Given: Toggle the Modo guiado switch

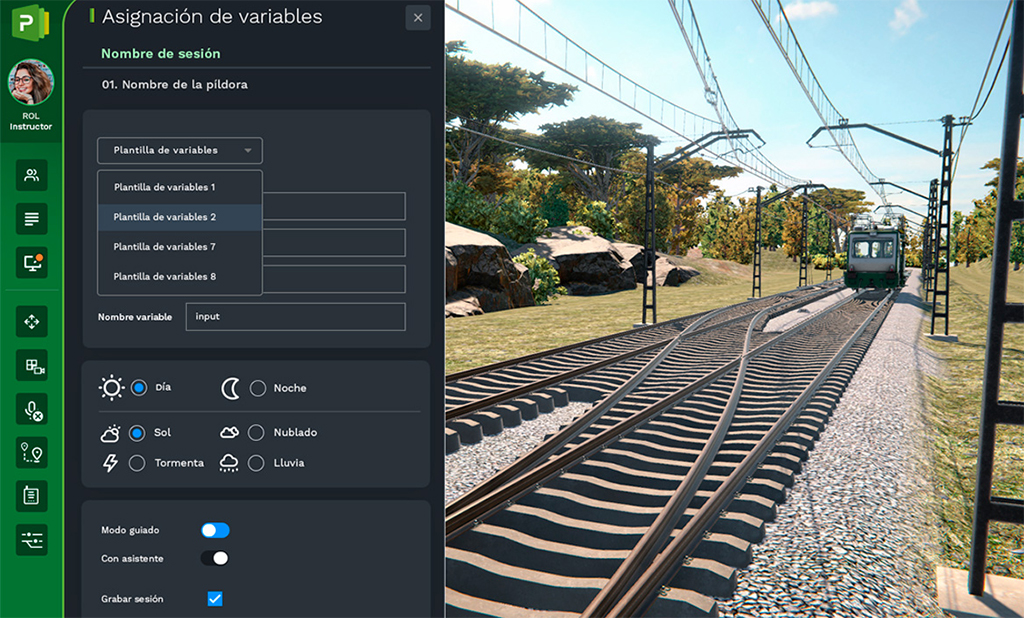Looking at the screenshot, I should pyautogui.click(x=215, y=530).
